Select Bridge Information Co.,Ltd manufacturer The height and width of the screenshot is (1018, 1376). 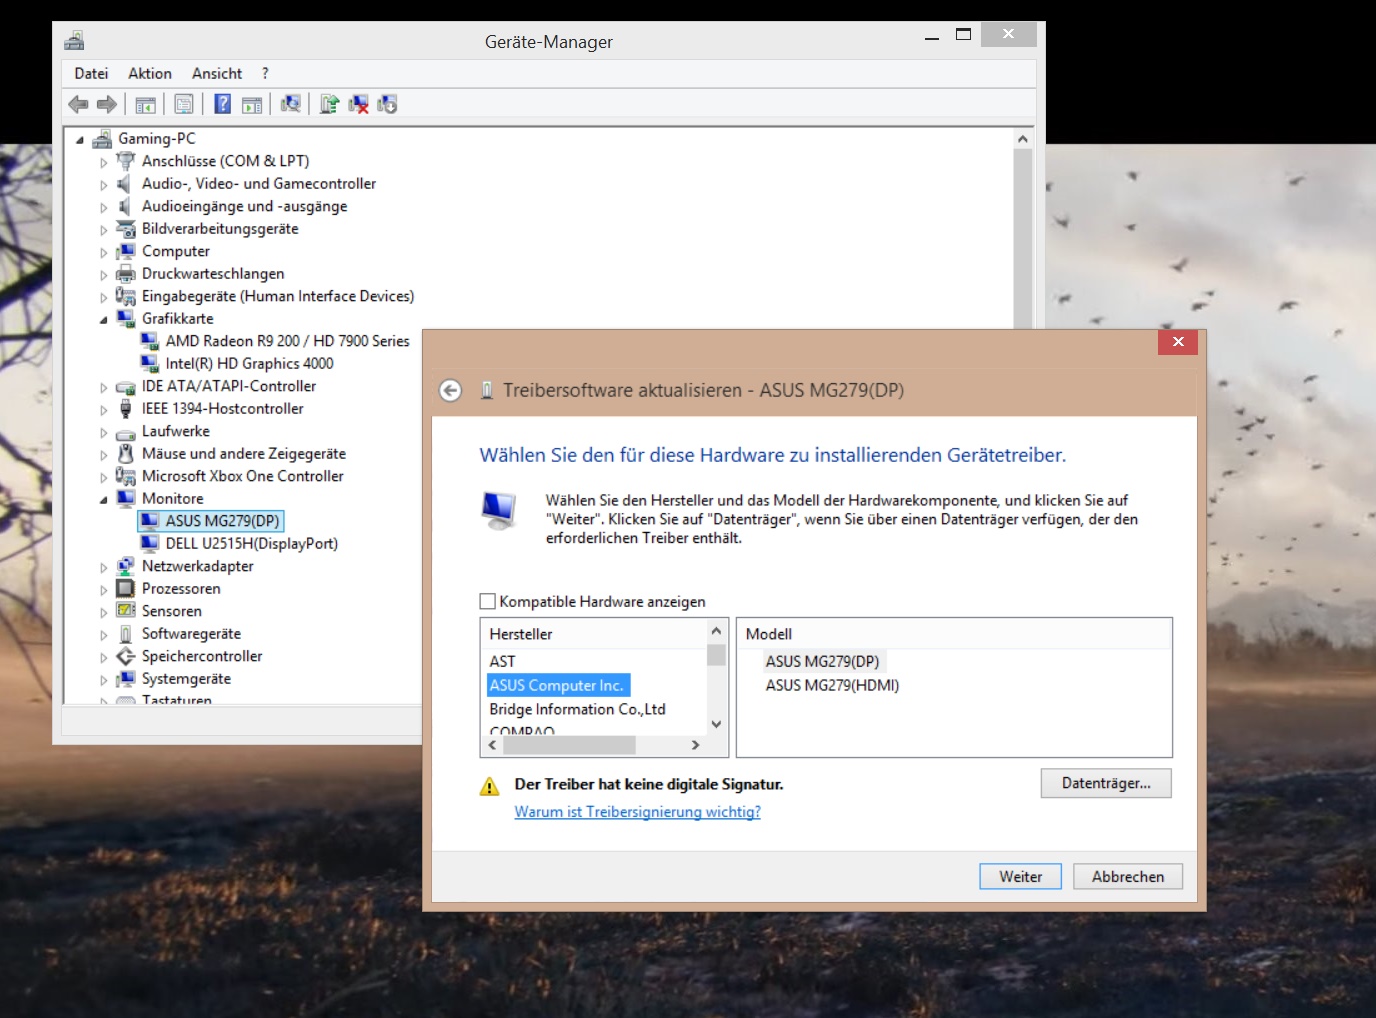pyautogui.click(x=577, y=709)
